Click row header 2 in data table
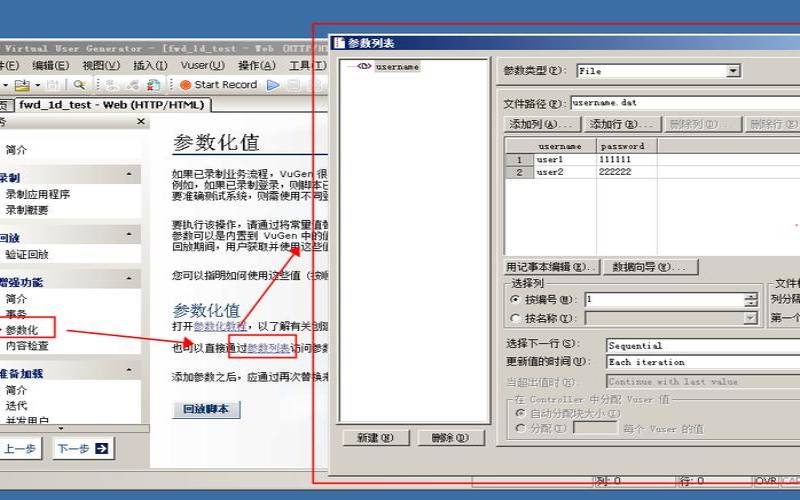The width and height of the screenshot is (800, 500). [x=519, y=172]
